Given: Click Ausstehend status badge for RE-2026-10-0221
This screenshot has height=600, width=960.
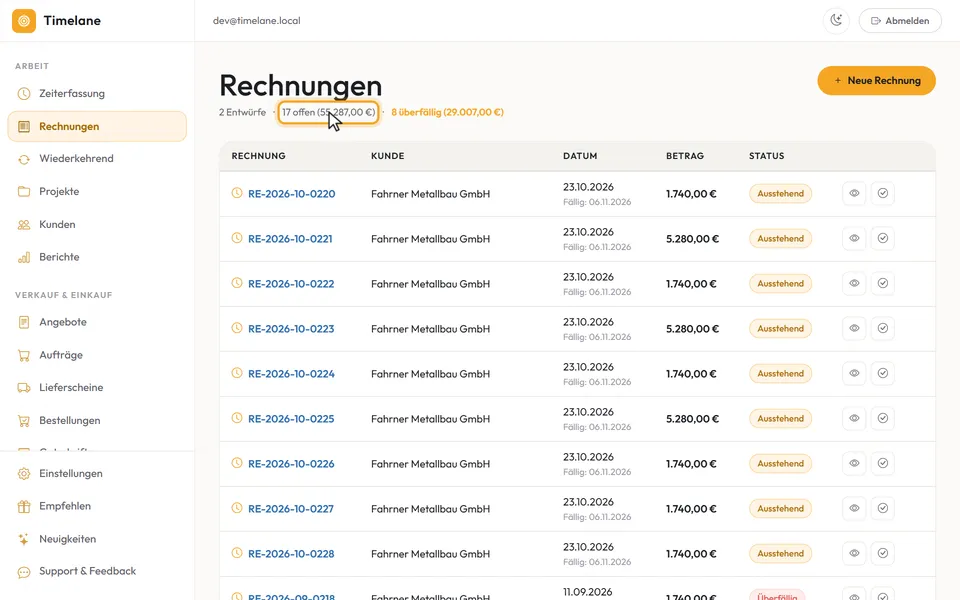Looking at the screenshot, I should click(x=781, y=239).
